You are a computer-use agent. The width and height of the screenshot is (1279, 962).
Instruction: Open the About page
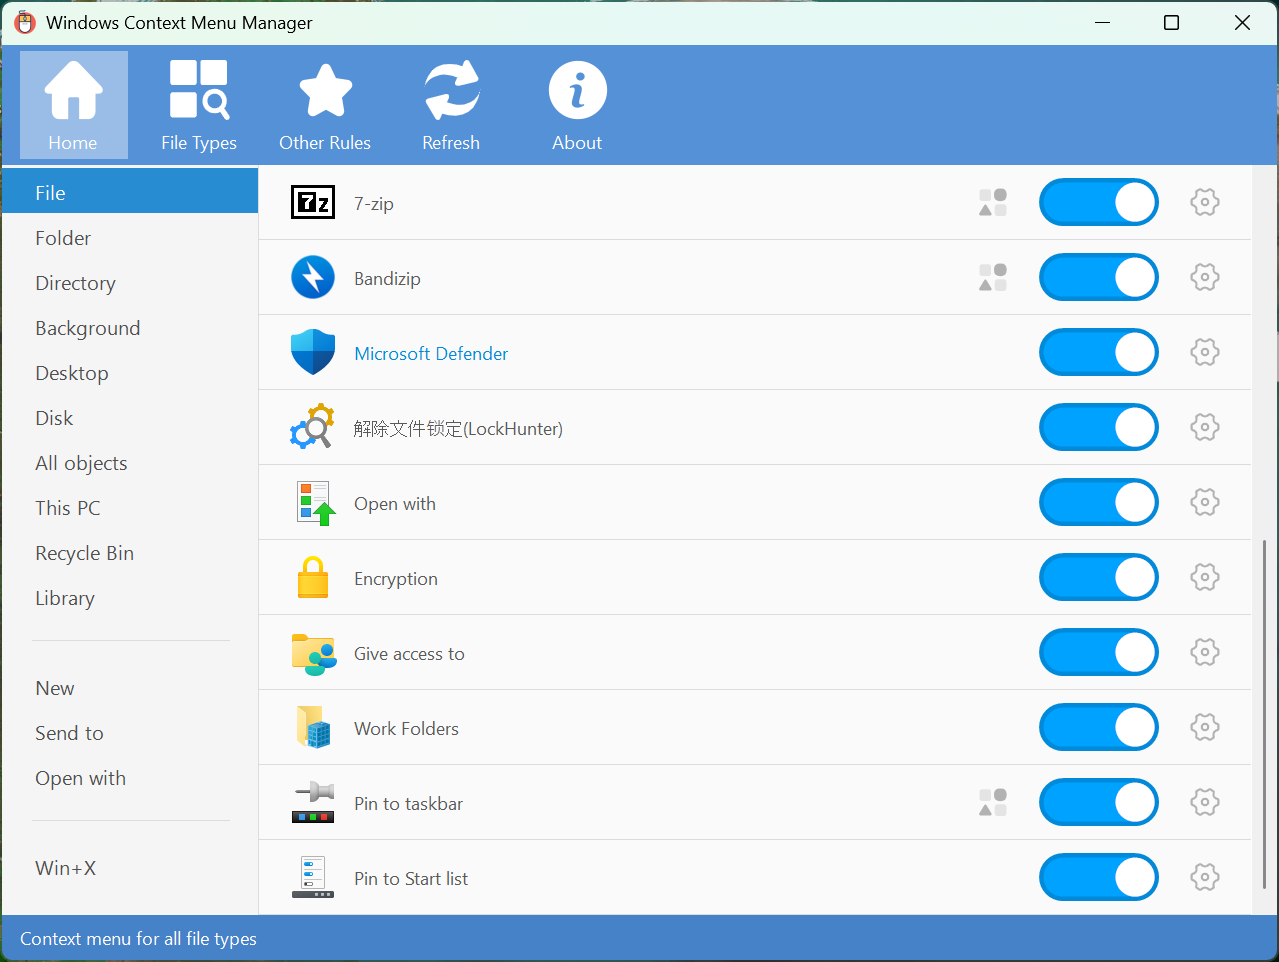577,105
